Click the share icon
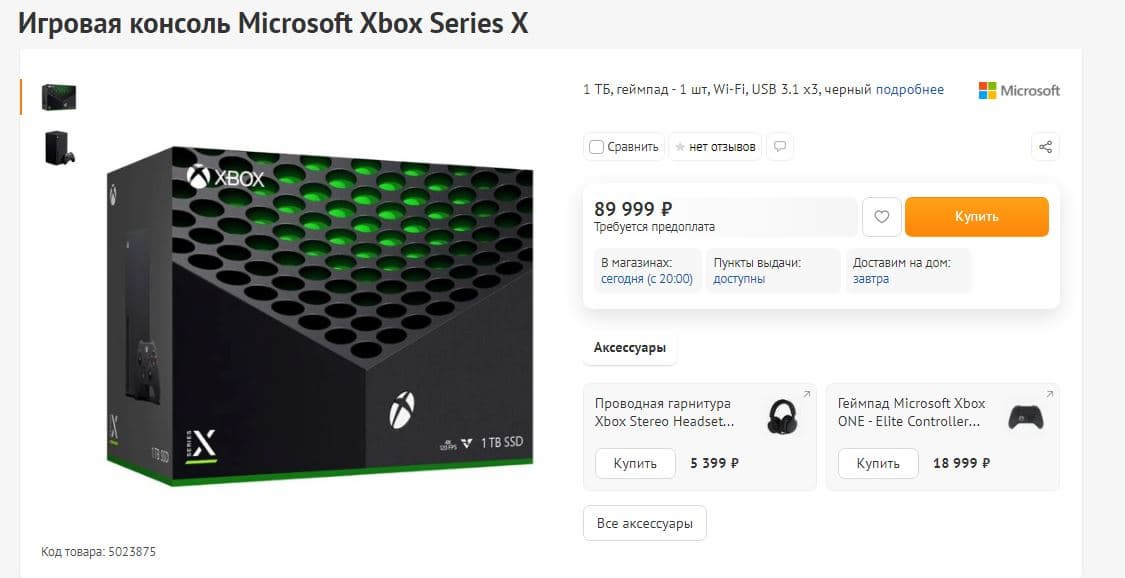Screen dimensions: 1125x578 tap(1045, 147)
